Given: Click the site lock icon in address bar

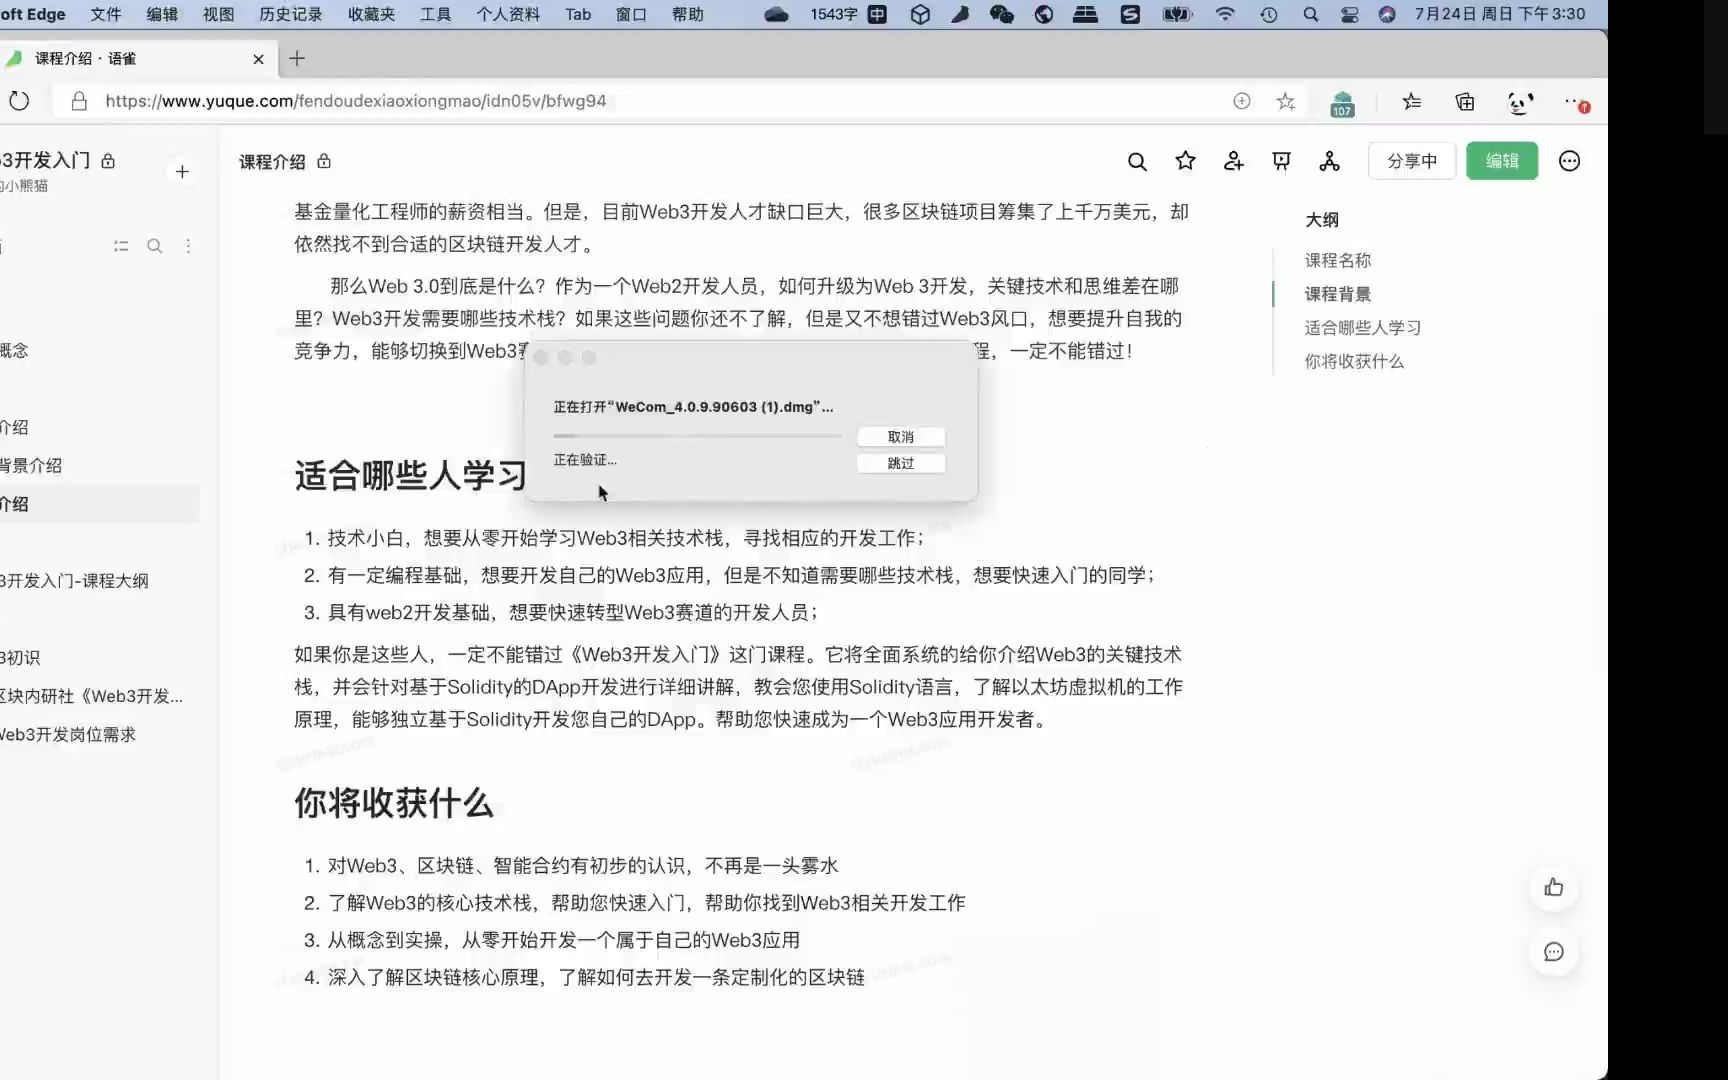Looking at the screenshot, I should click(79, 101).
